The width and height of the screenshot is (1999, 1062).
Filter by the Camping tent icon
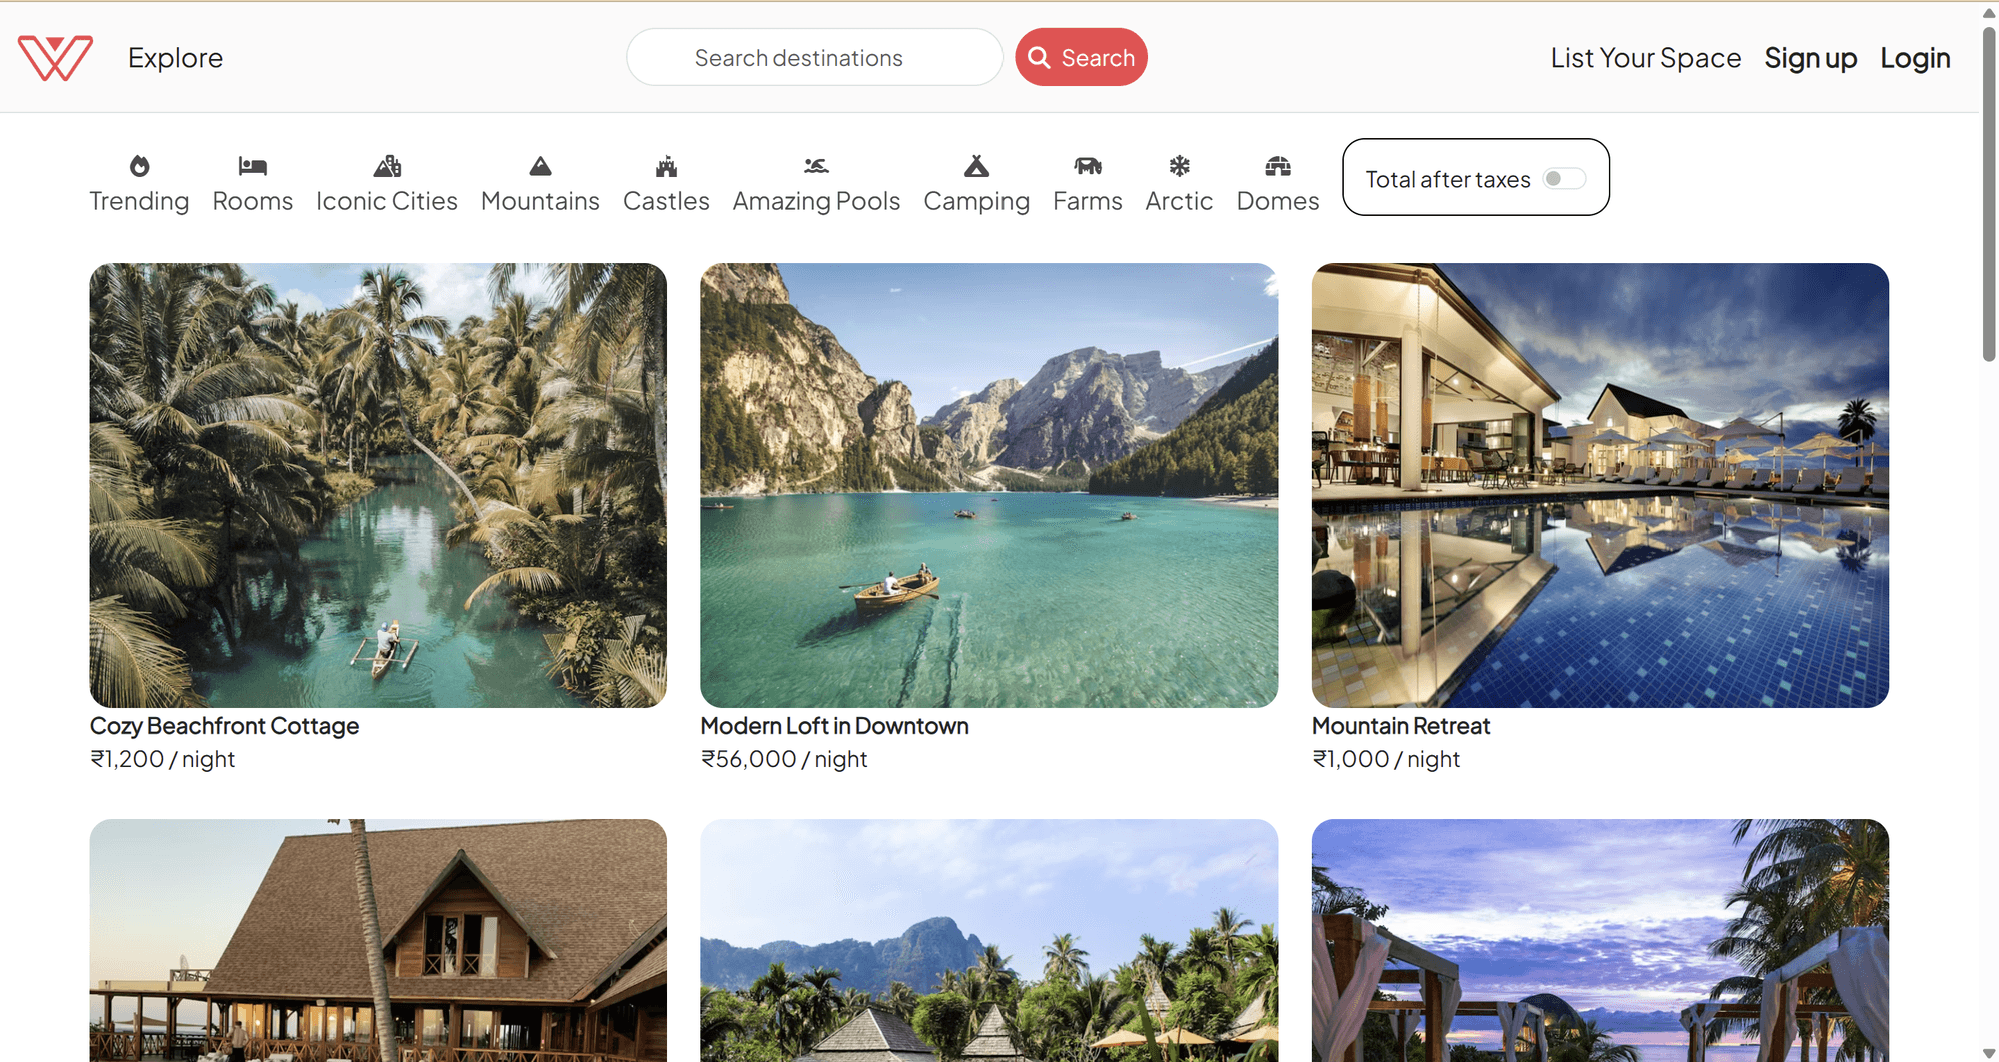[976, 166]
